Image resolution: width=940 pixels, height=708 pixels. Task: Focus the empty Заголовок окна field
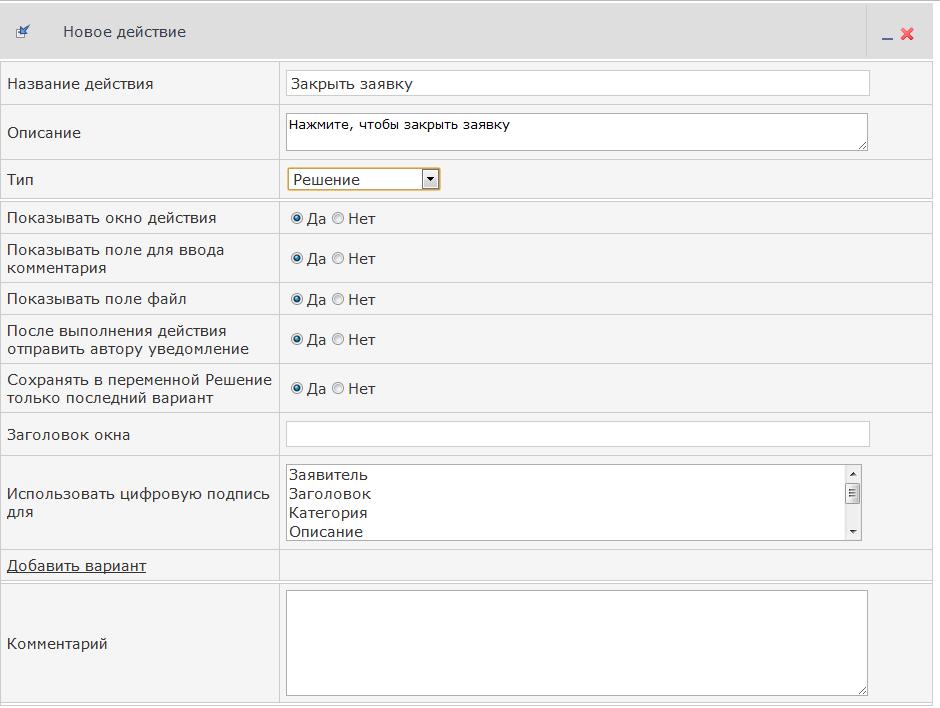tap(577, 434)
